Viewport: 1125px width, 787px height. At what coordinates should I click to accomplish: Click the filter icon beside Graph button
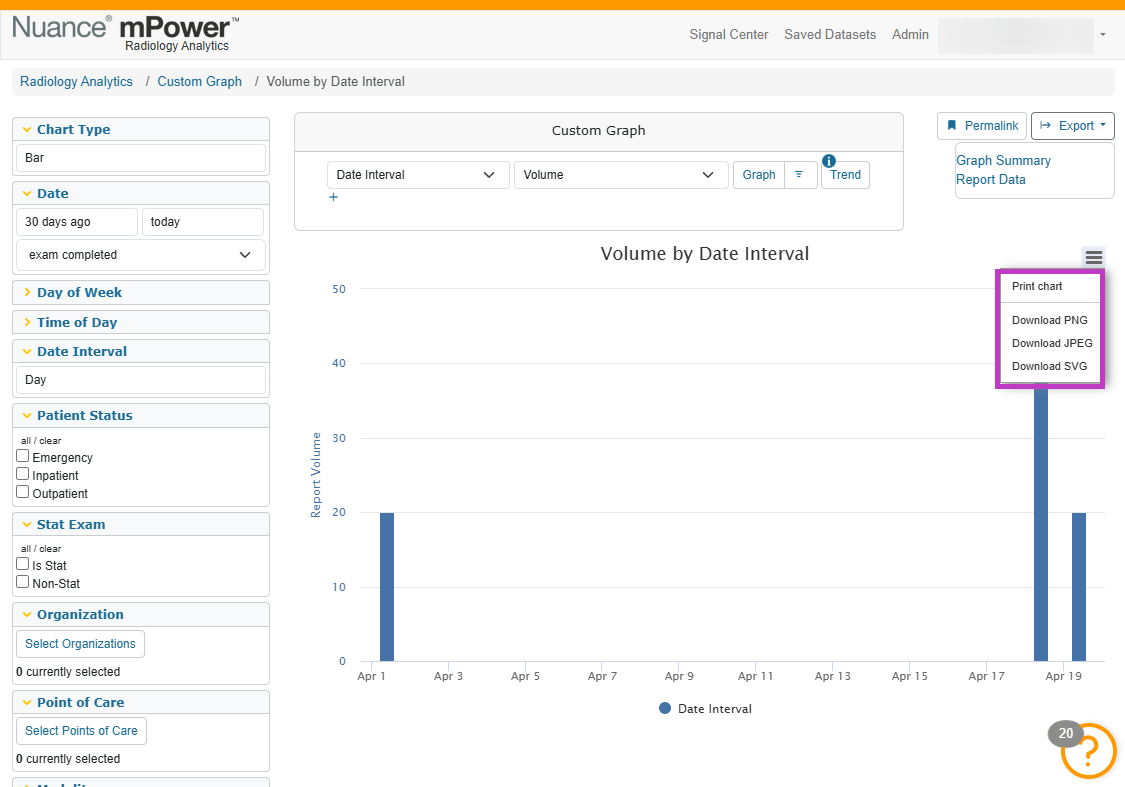[799, 174]
